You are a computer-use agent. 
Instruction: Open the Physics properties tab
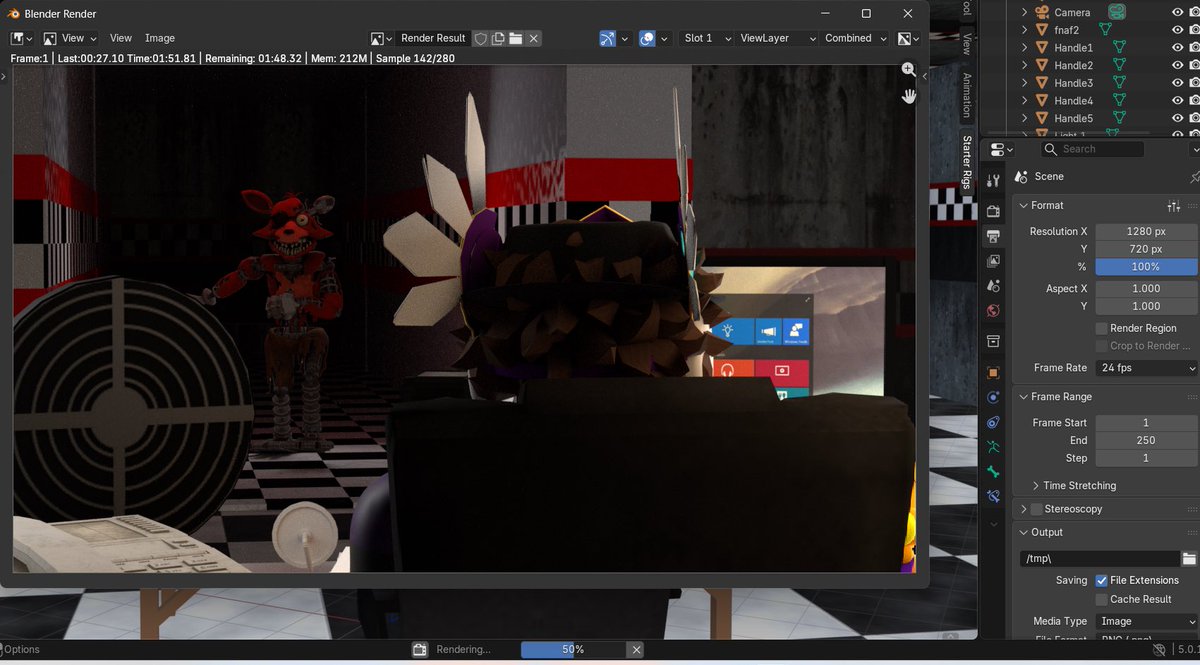click(x=993, y=397)
